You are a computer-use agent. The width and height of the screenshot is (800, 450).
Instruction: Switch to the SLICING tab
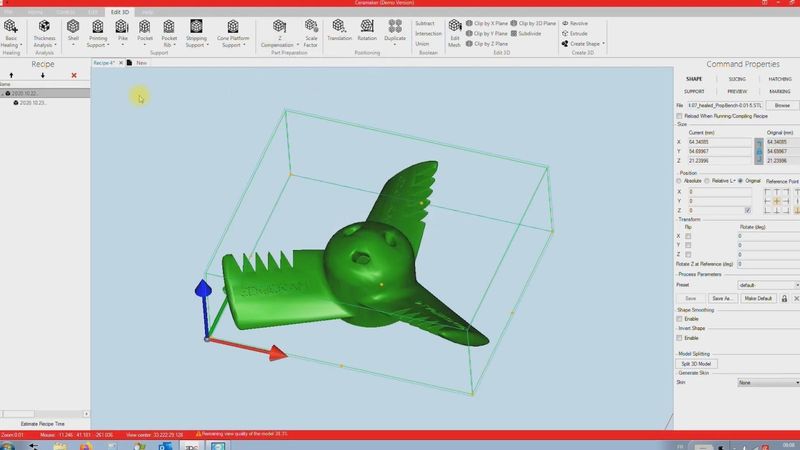tap(737, 79)
